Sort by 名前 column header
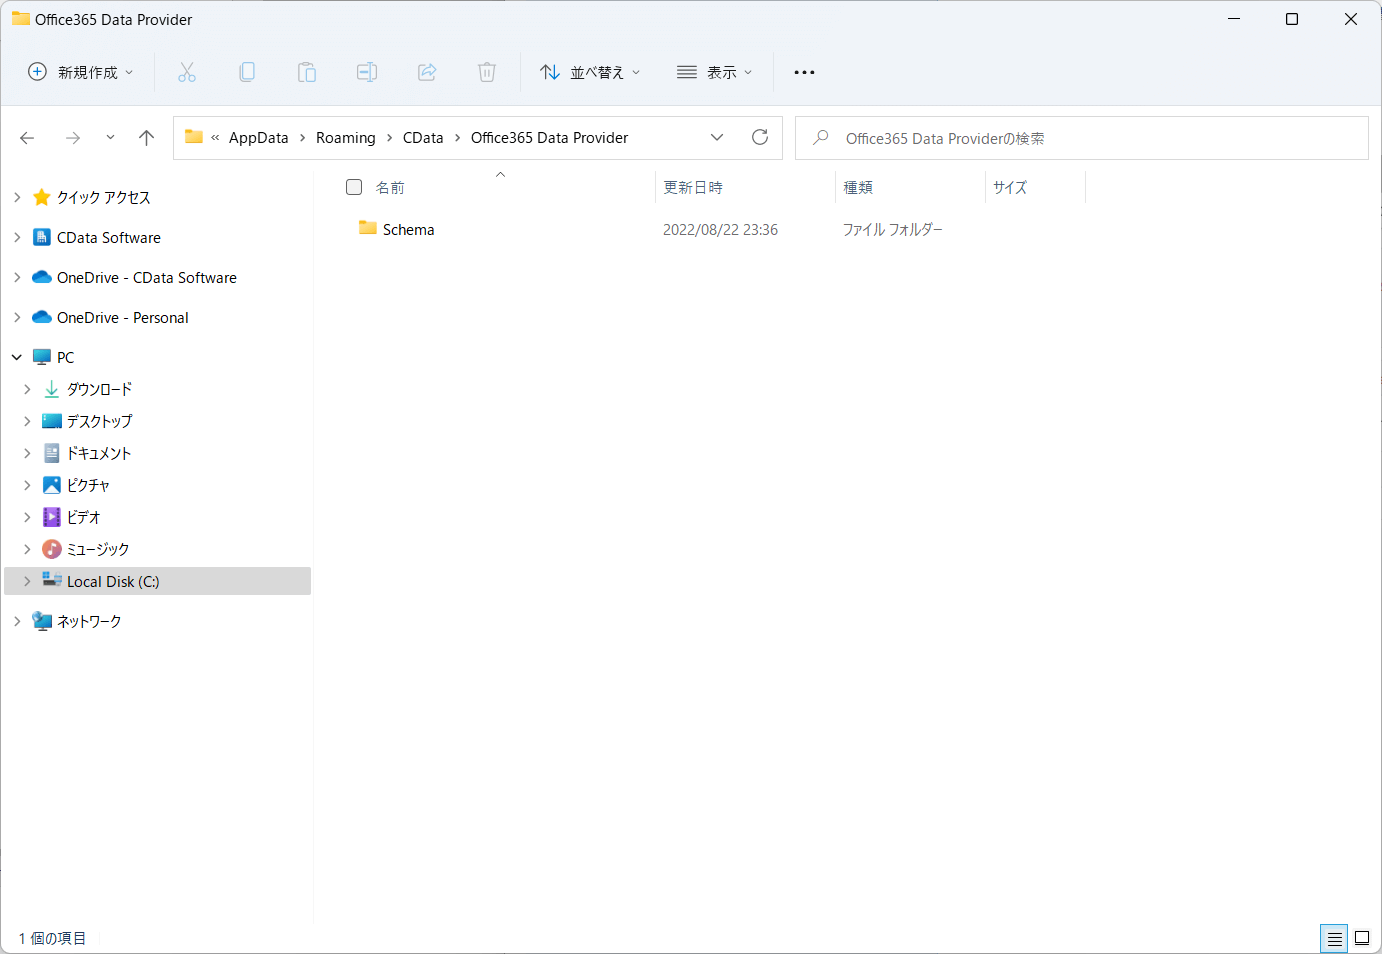Screen dimensions: 1382x954 390,187
